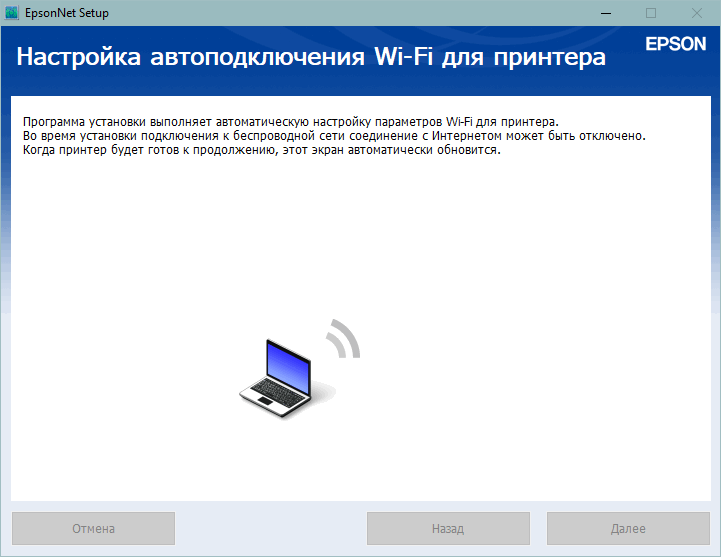Maximize the EpsonNet Setup window
Image resolution: width=721 pixels, height=557 pixels.
651,13
